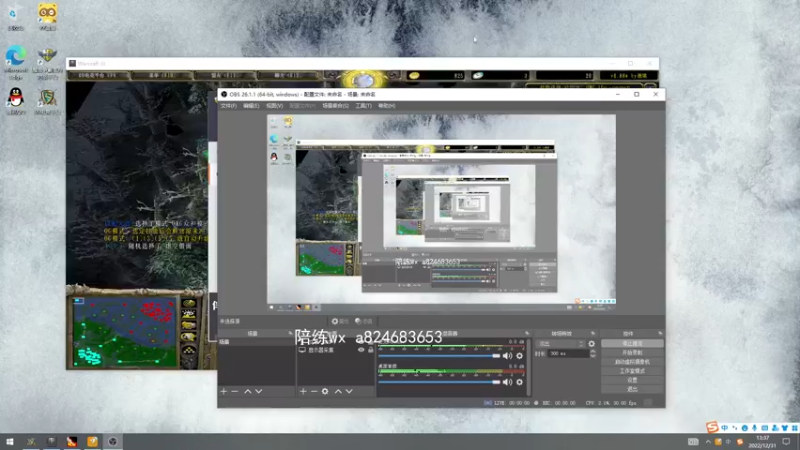This screenshot has width=800, height=450.
Task: Open the notification center in taskbar
Action: [786, 442]
